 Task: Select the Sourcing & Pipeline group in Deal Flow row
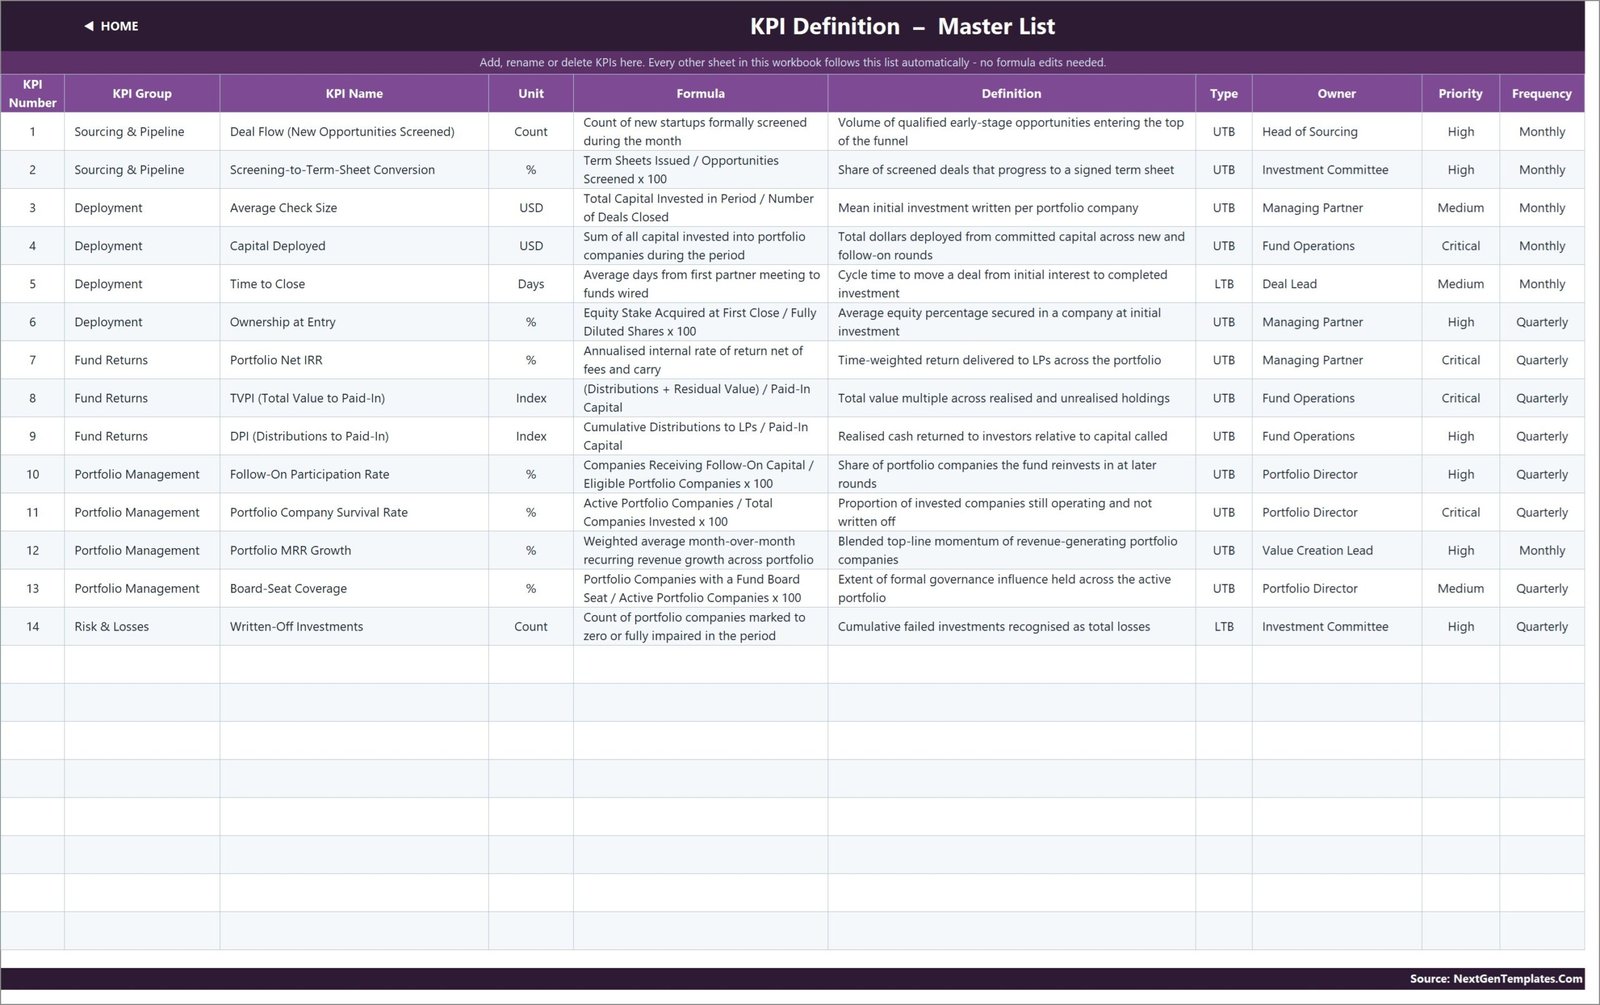142,132
